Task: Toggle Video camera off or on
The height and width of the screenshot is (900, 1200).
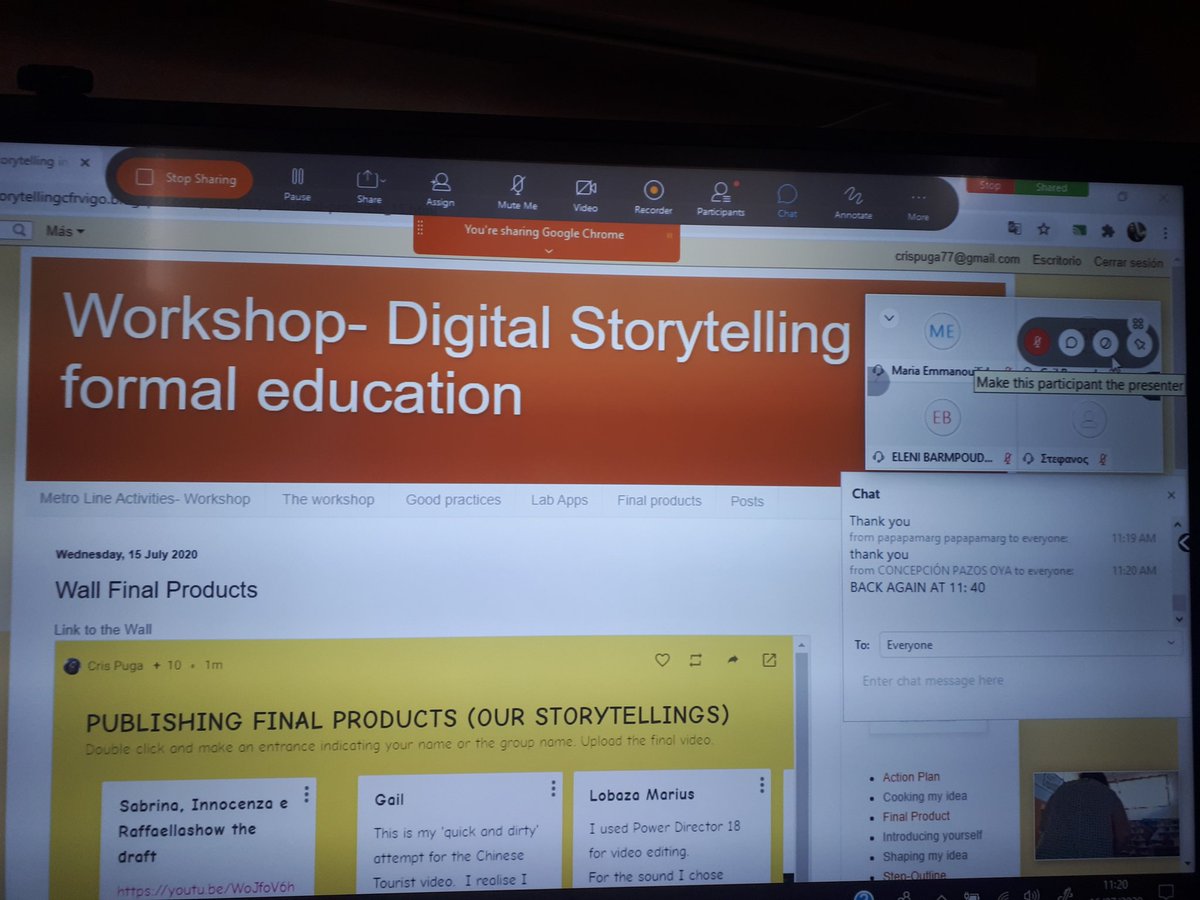Action: (586, 193)
